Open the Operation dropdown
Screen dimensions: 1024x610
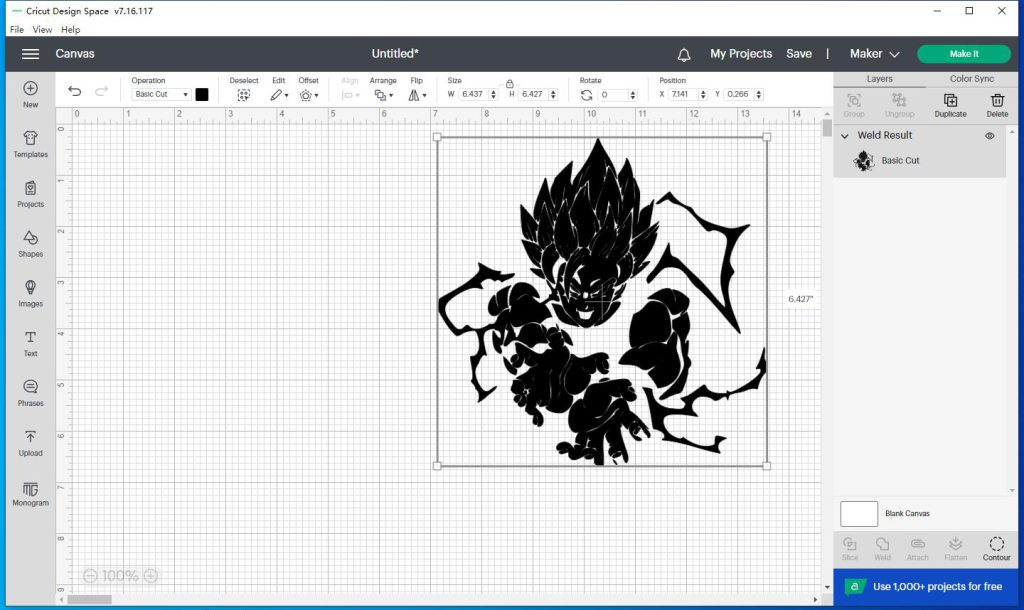coord(160,94)
